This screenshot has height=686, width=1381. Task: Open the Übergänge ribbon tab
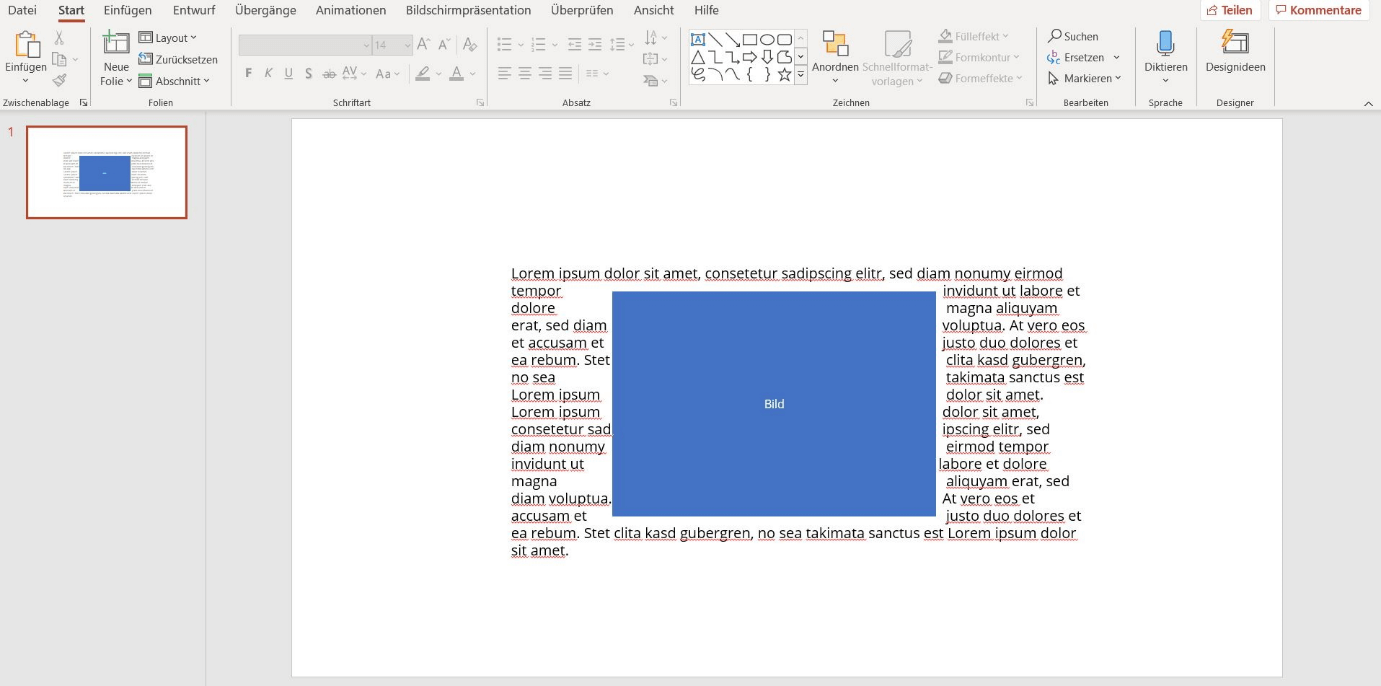265,10
